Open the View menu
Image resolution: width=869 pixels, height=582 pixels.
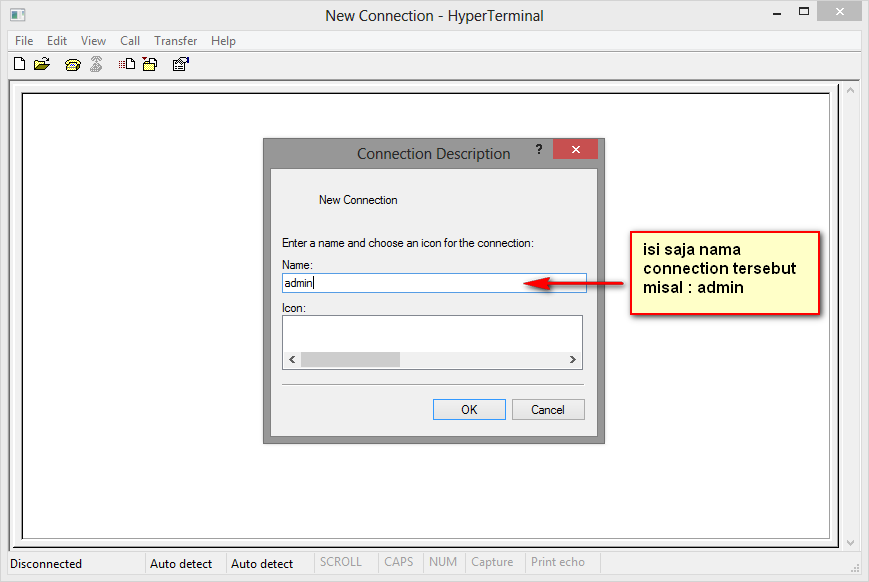pyautogui.click(x=93, y=41)
